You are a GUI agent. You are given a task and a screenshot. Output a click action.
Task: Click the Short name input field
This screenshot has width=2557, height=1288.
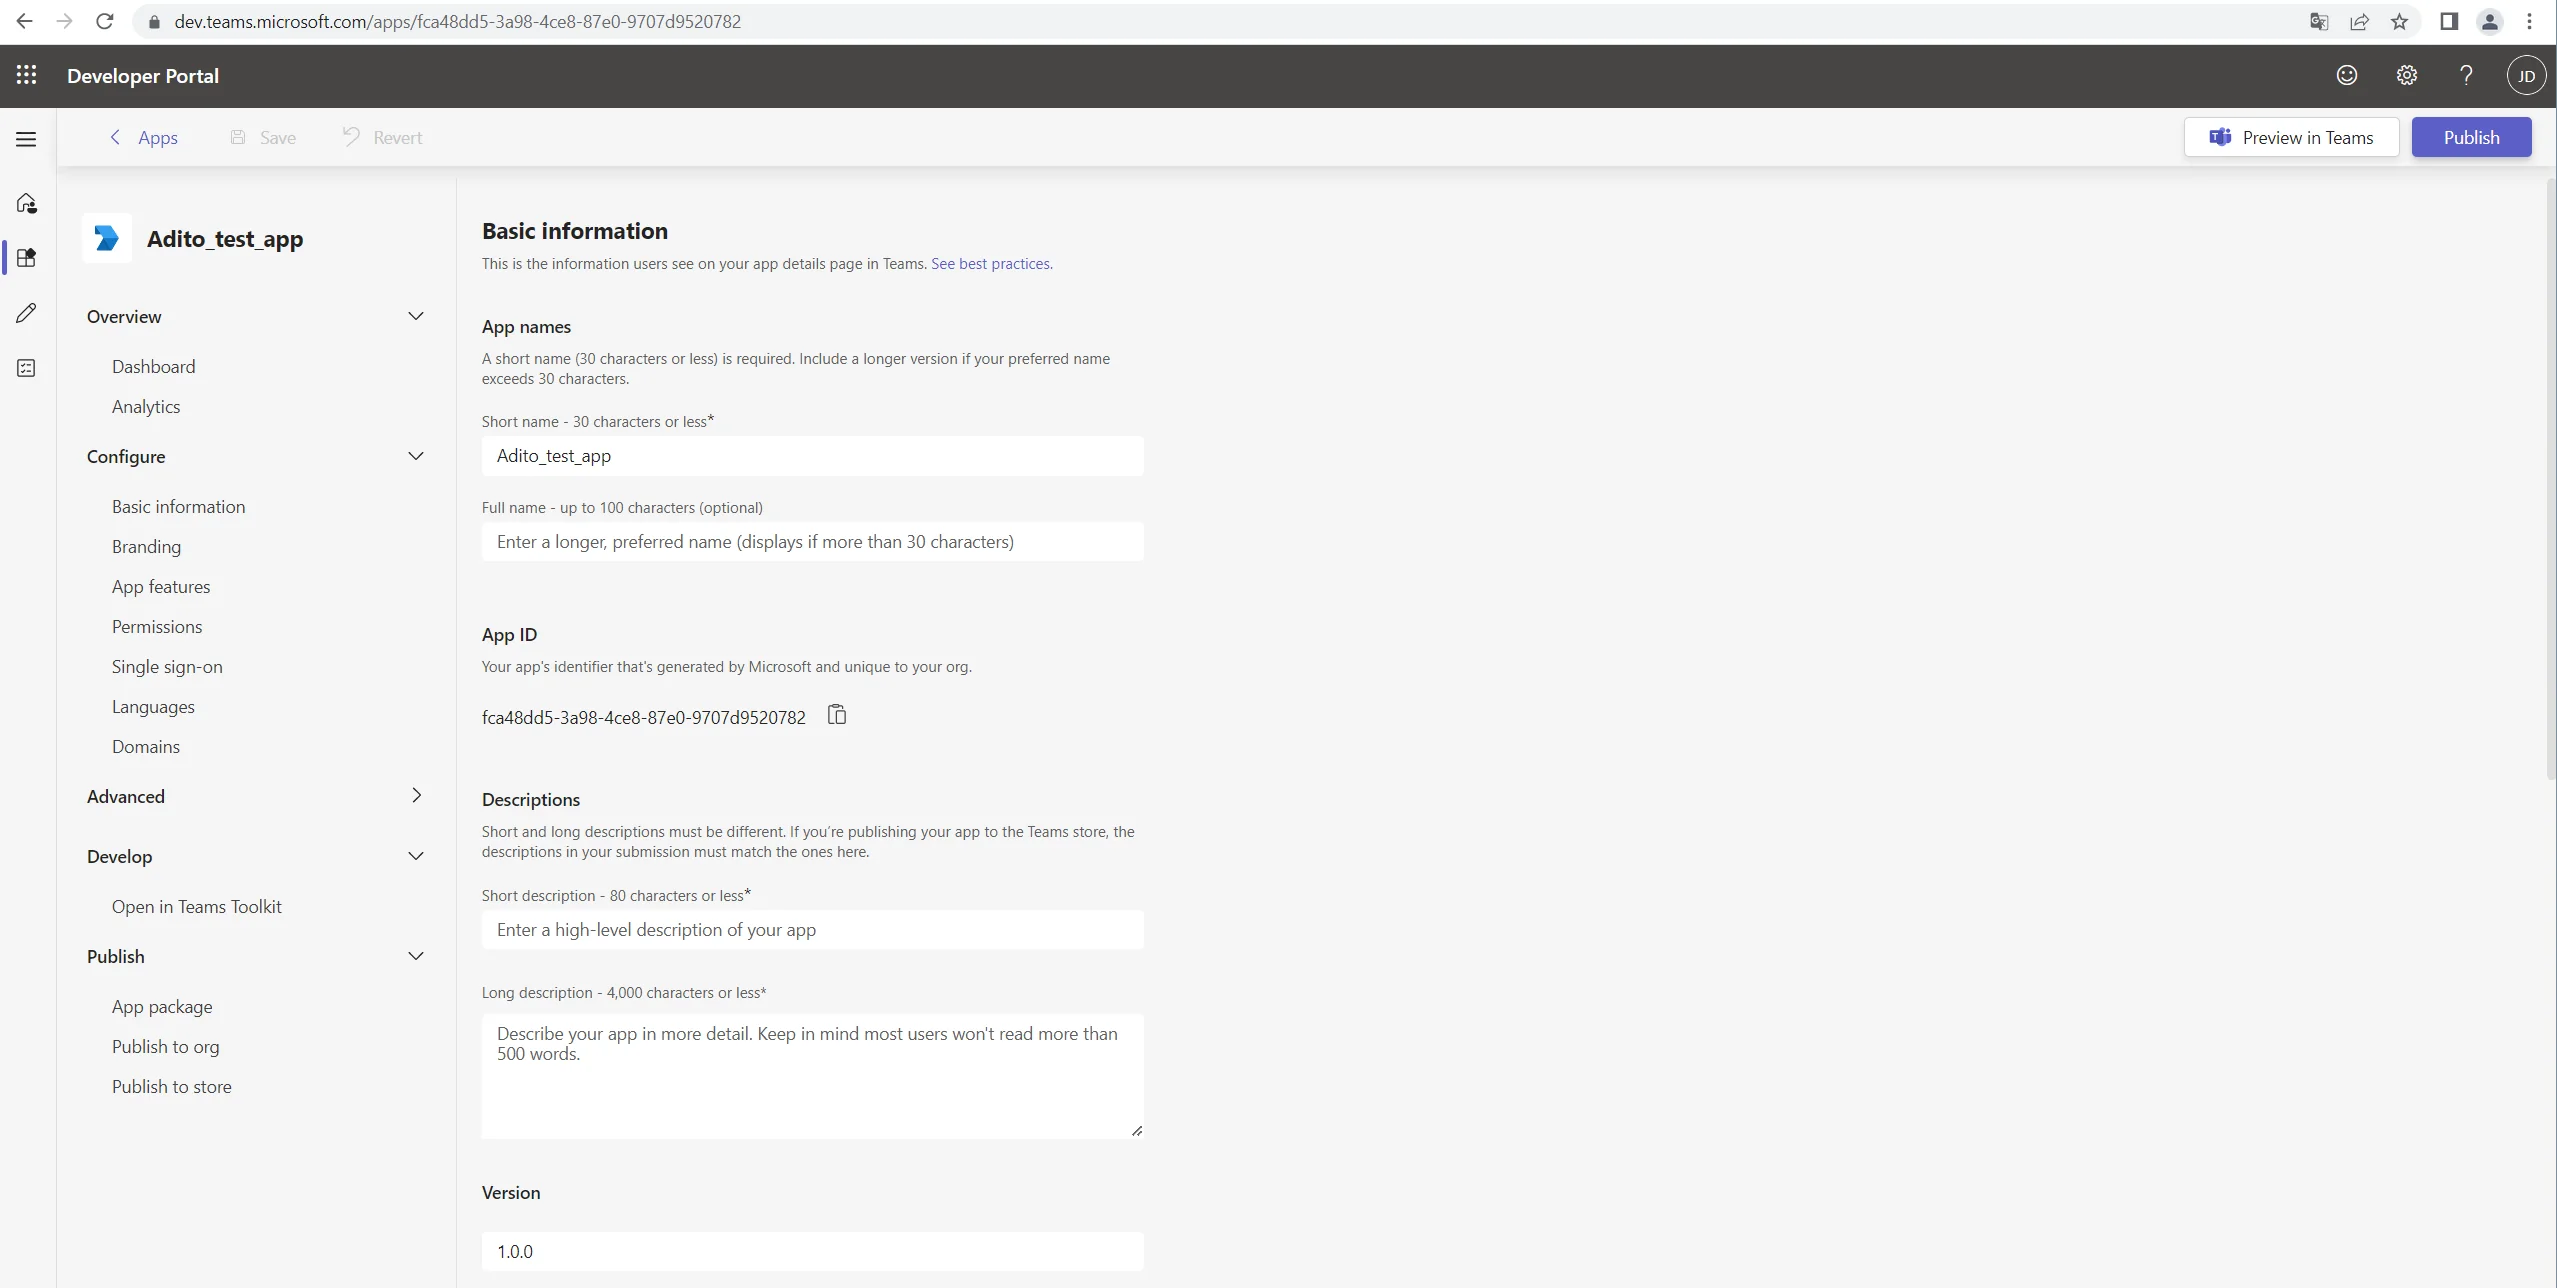point(812,456)
